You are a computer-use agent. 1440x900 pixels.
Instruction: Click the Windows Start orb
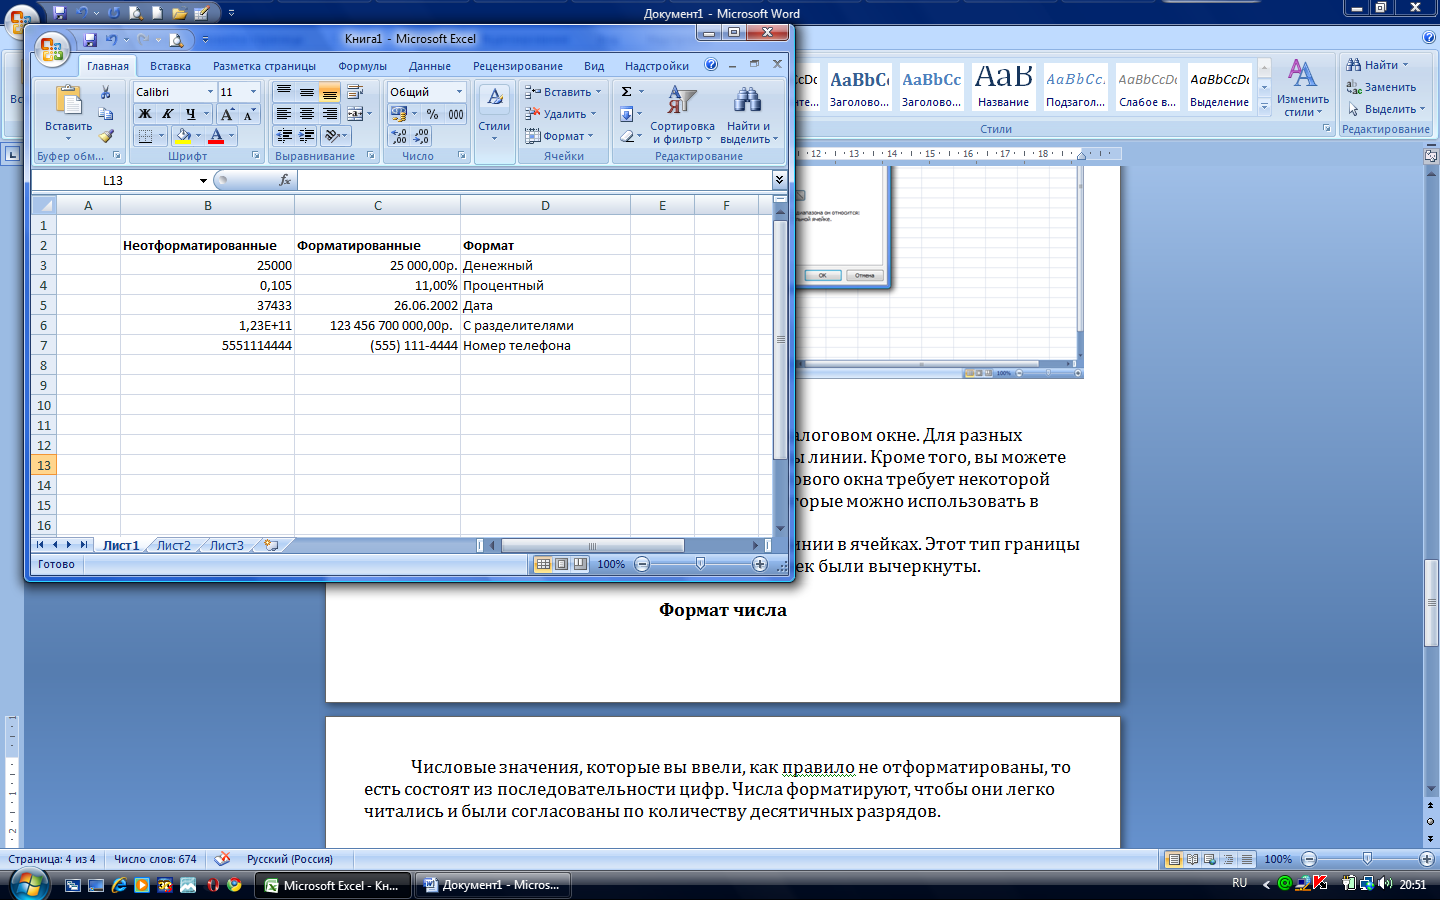pos(28,884)
